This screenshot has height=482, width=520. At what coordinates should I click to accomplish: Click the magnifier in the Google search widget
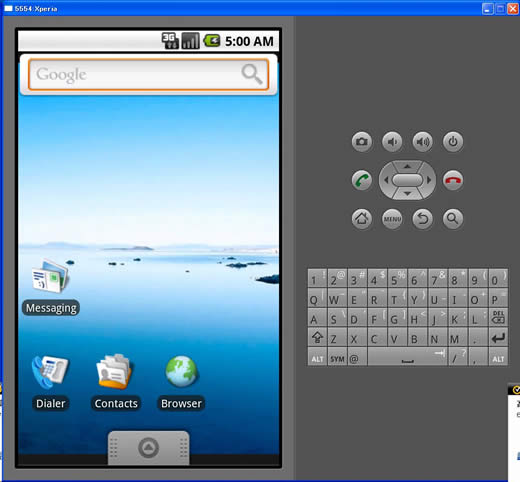(x=252, y=74)
